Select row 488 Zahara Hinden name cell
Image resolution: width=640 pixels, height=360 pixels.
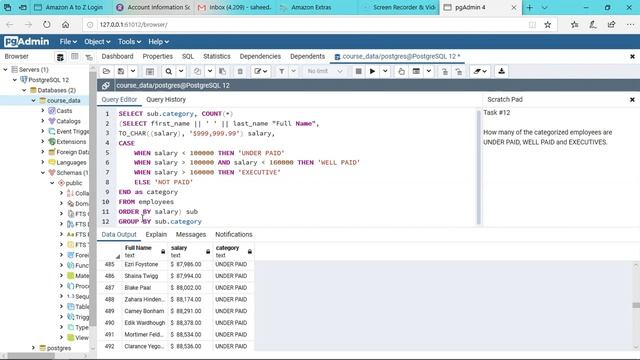(145, 300)
